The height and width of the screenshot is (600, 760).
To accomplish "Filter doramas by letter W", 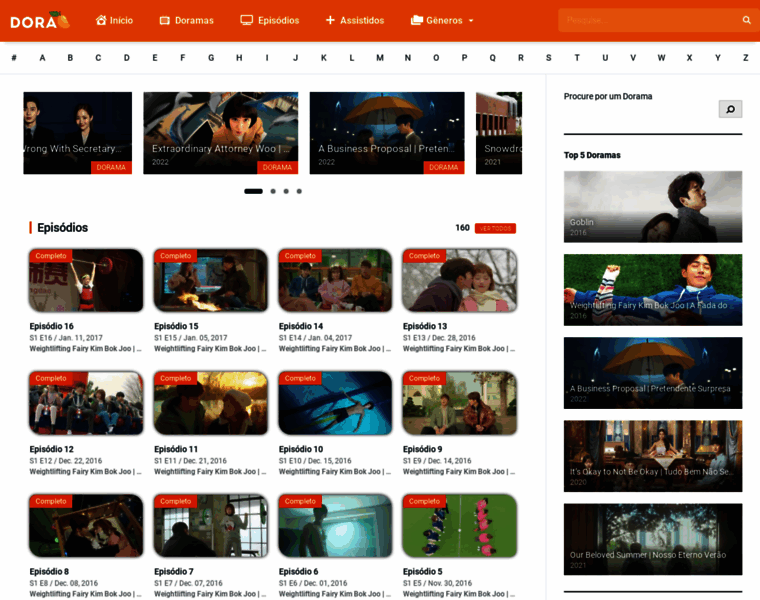I will [661, 58].
